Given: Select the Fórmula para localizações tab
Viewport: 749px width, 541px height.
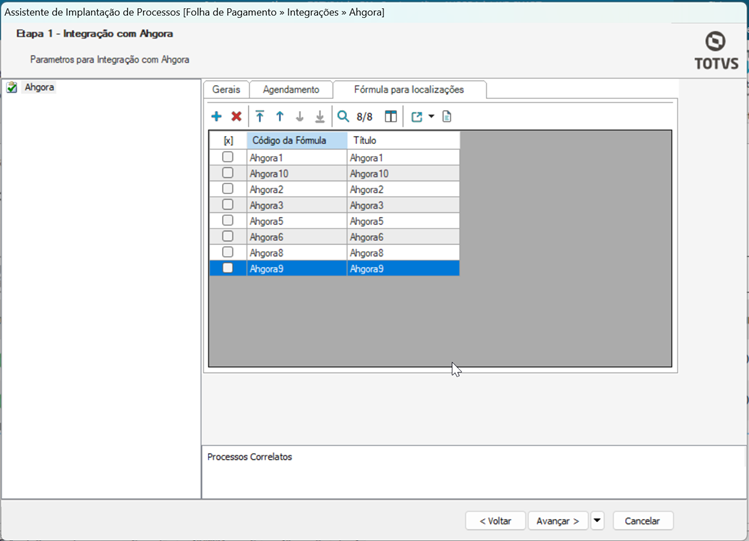Looking at the screenshot, I should [x=409, y=90].
